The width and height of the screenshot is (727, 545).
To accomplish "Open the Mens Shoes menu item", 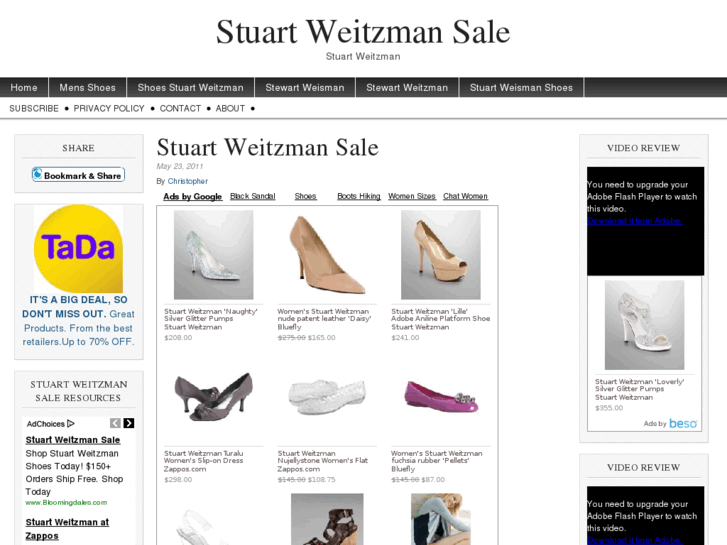I will click(87, 88).
